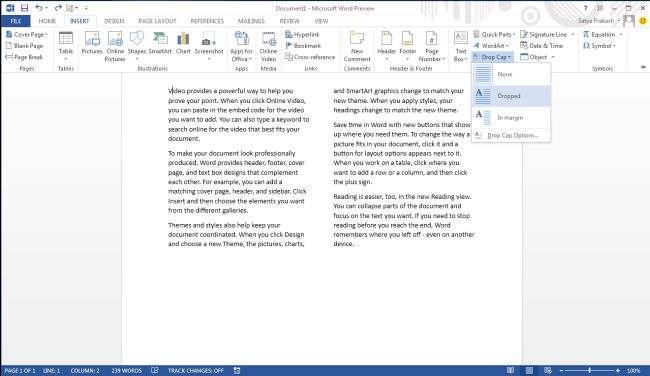The width and height of the screenshot is (650, 376).
Task: Add a New Comment
Action: coord(357,46)
